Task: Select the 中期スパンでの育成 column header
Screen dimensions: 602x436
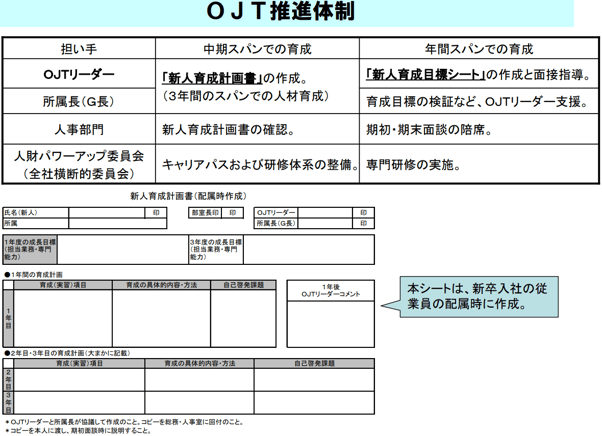Action: click(x=256, y=49)
